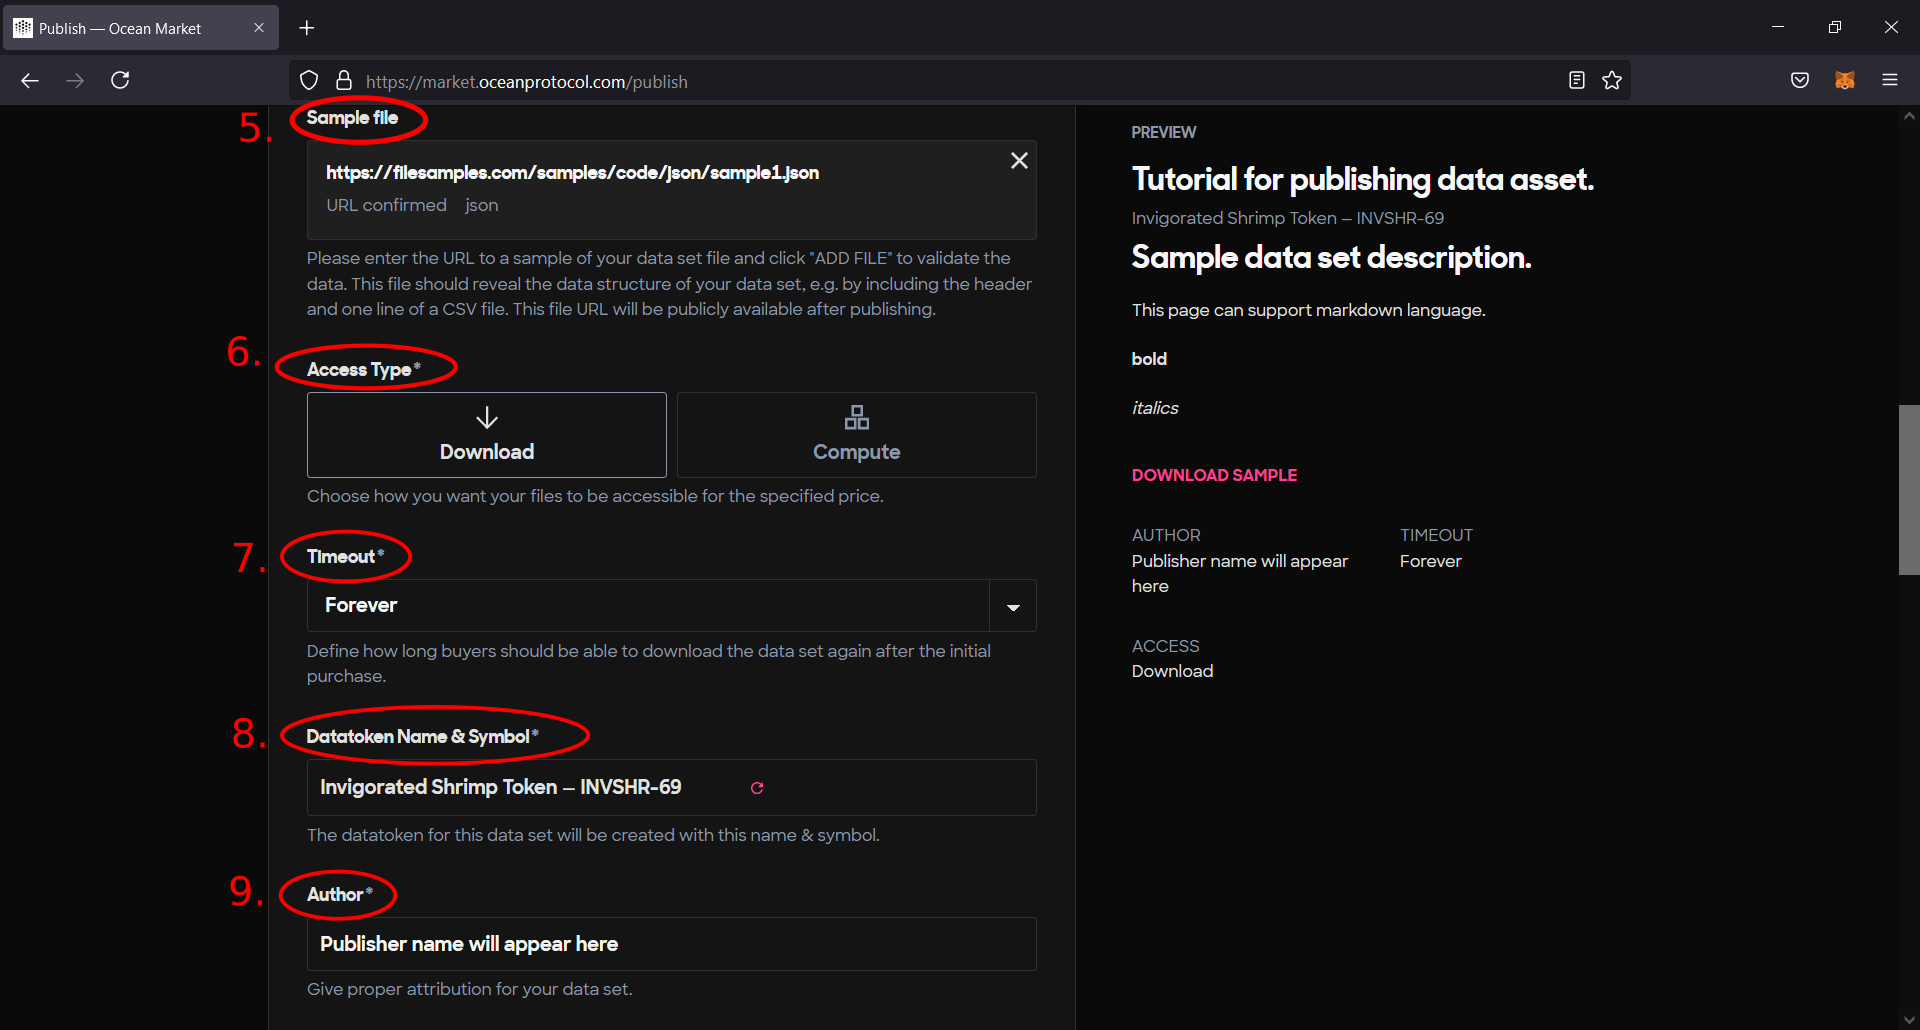The width and height of the screenshot is (1920, 1030).
Task: Click the 'URL confirmed' status text
Action: [x=386, y=205]
